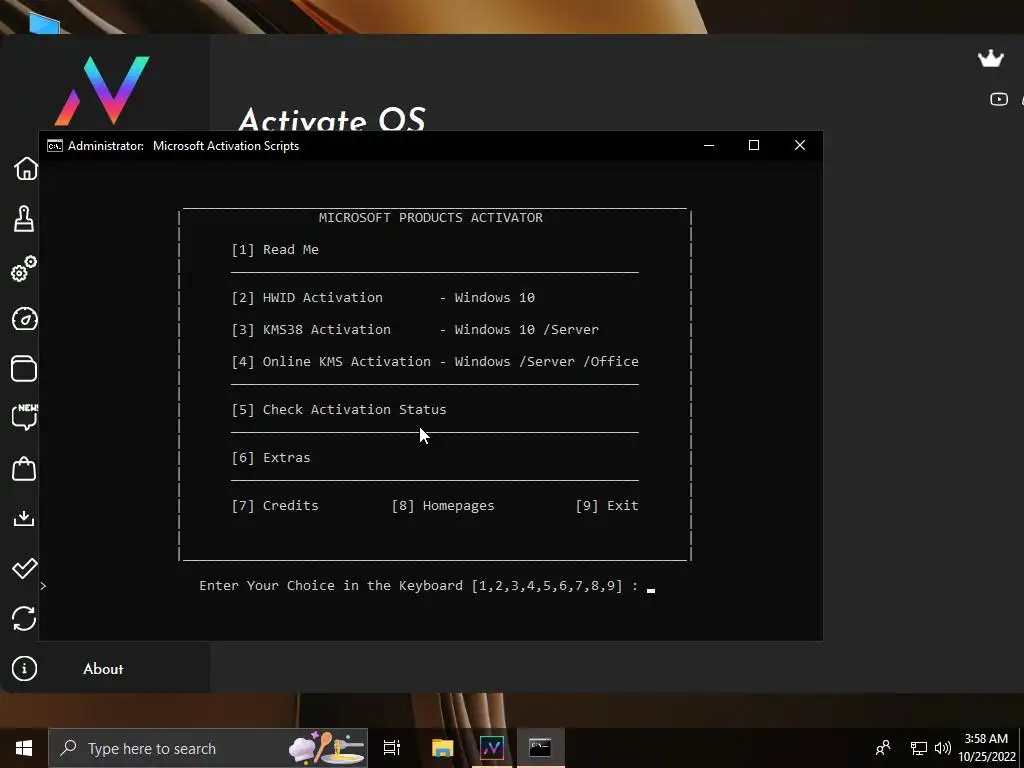Open the YouTube icon at top right

[x=999, y=99]
